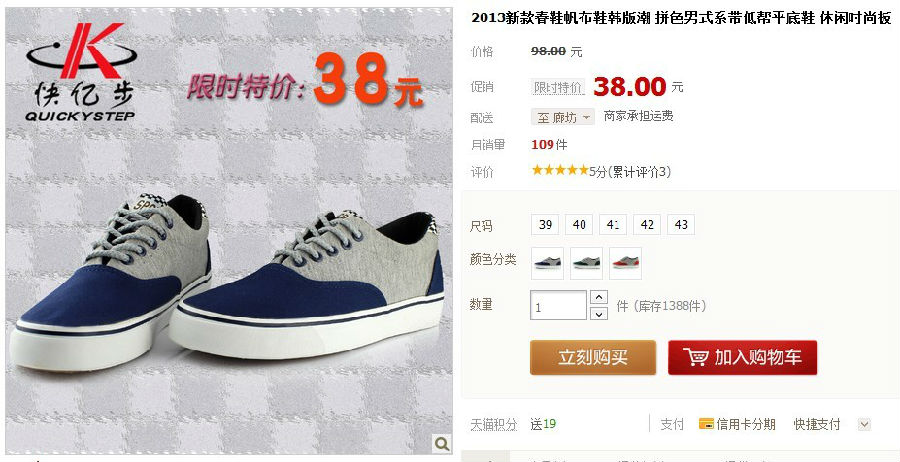
Task: Choose the dark green shoe color thumbnail
Action: pos(586,263)
